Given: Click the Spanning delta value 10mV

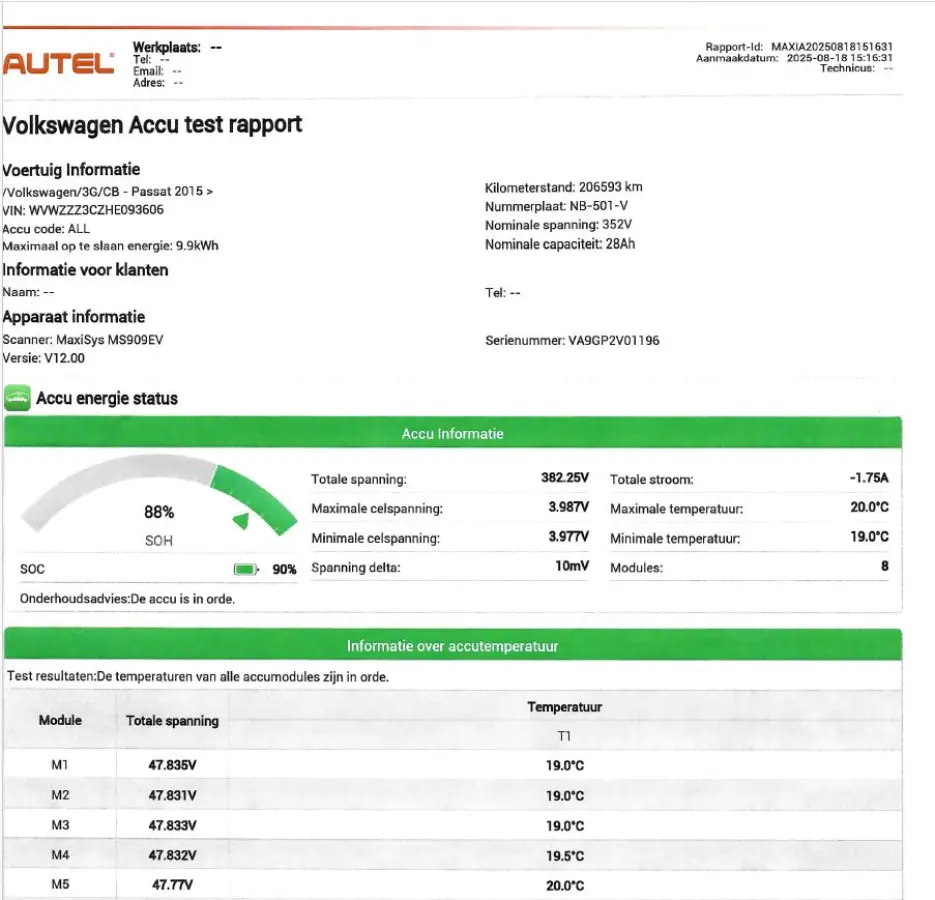Looking at the screenshot, I should click(x=572, y=565).
